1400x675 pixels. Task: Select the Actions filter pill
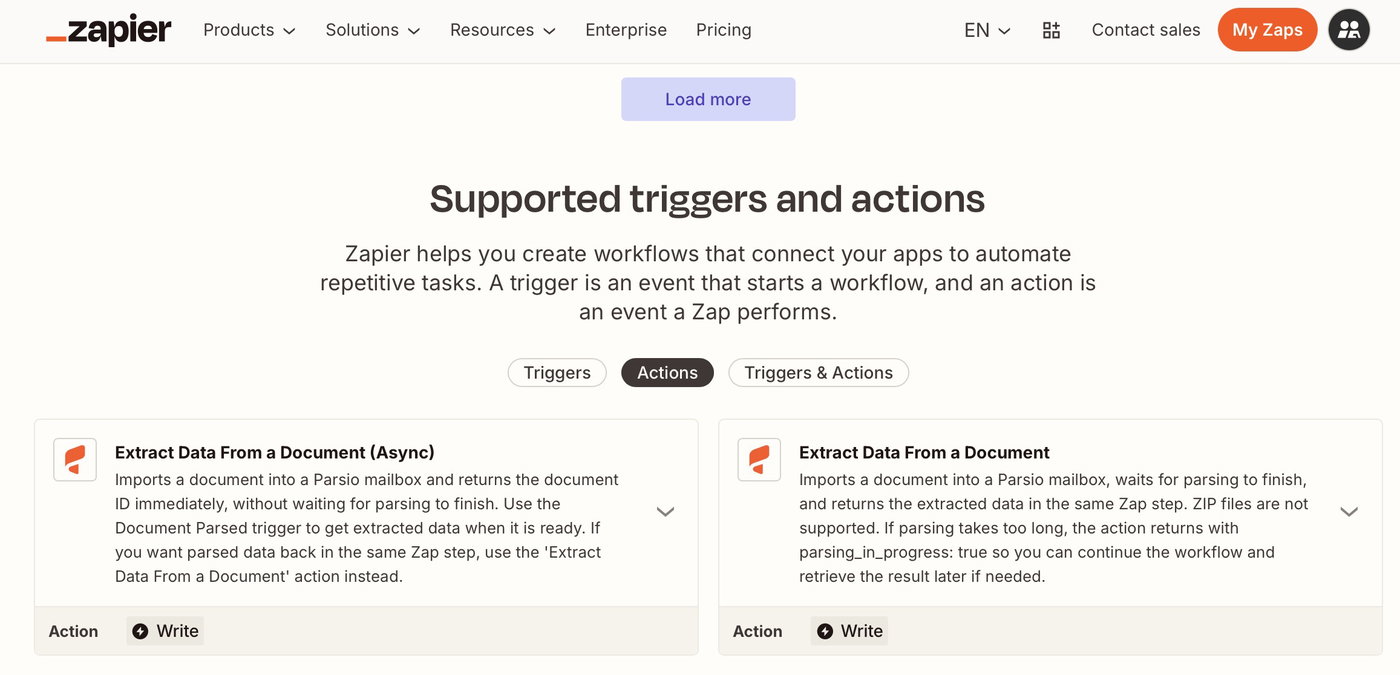(667, 373)
